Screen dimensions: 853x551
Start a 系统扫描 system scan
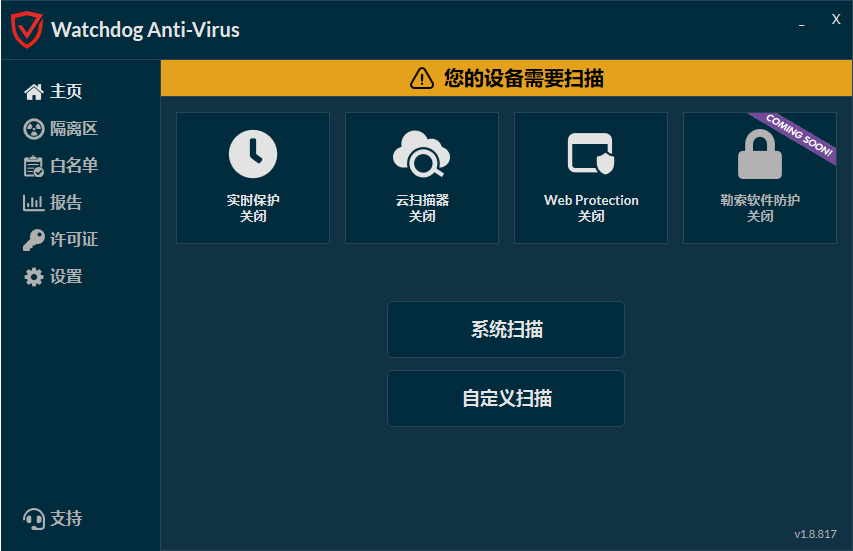506,330
